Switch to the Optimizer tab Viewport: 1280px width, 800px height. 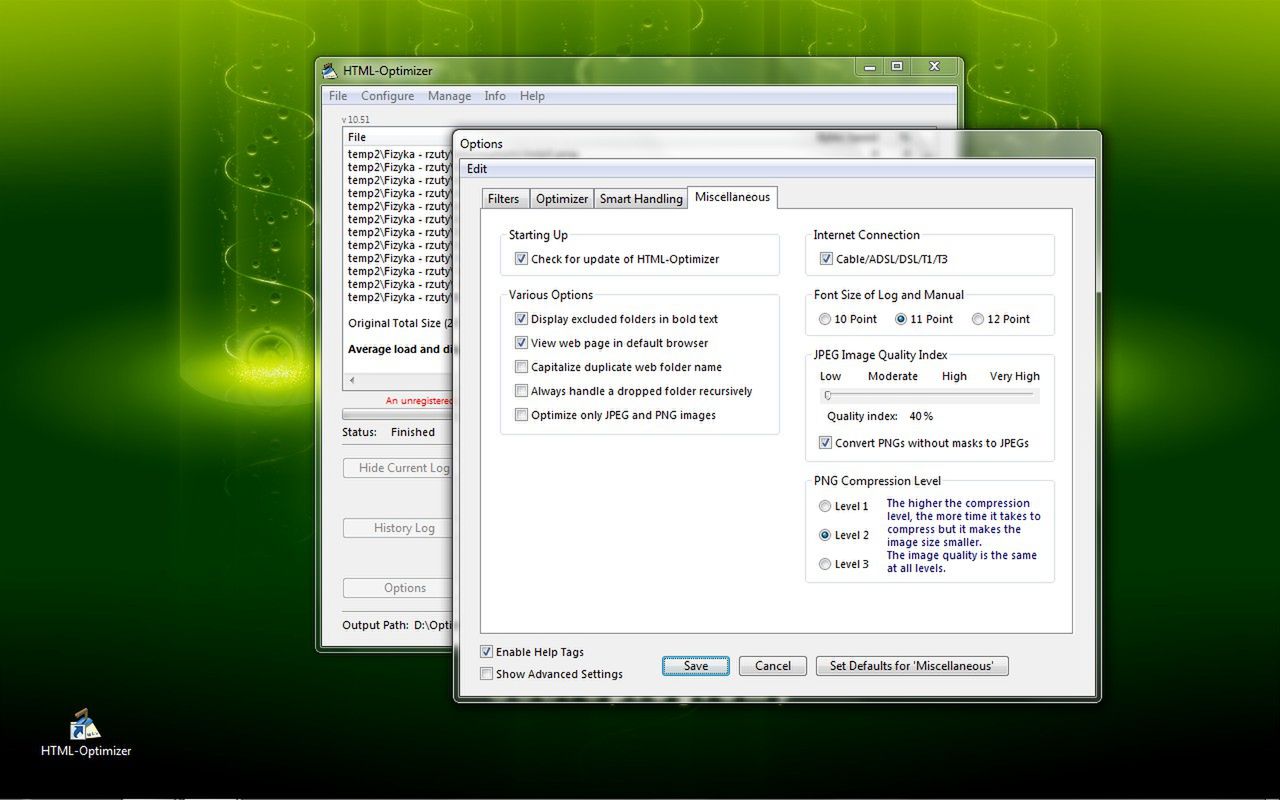click(562, 199)
